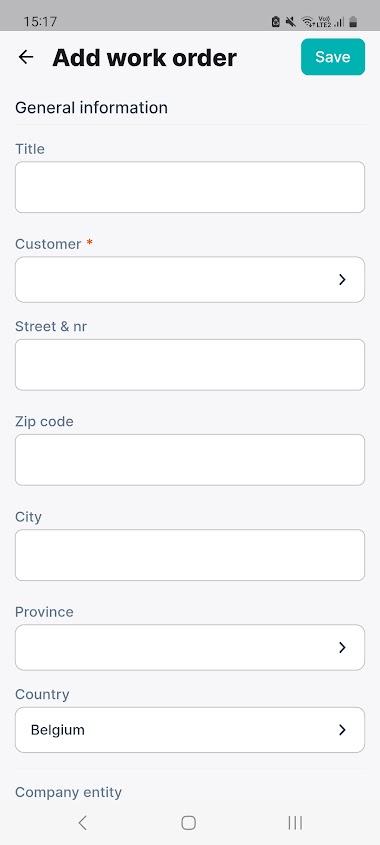Tap the General information section heading
This screenshot has height=845, width=380.
click(x=91, y=108)
